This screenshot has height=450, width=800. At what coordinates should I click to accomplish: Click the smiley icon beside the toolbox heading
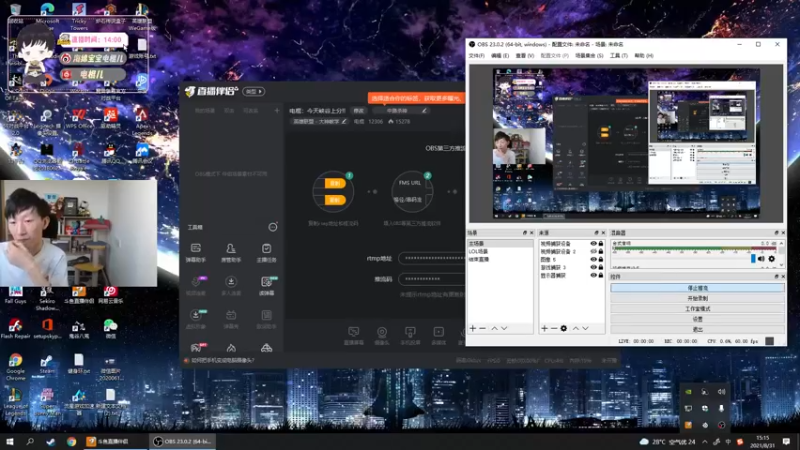(273, 227)
